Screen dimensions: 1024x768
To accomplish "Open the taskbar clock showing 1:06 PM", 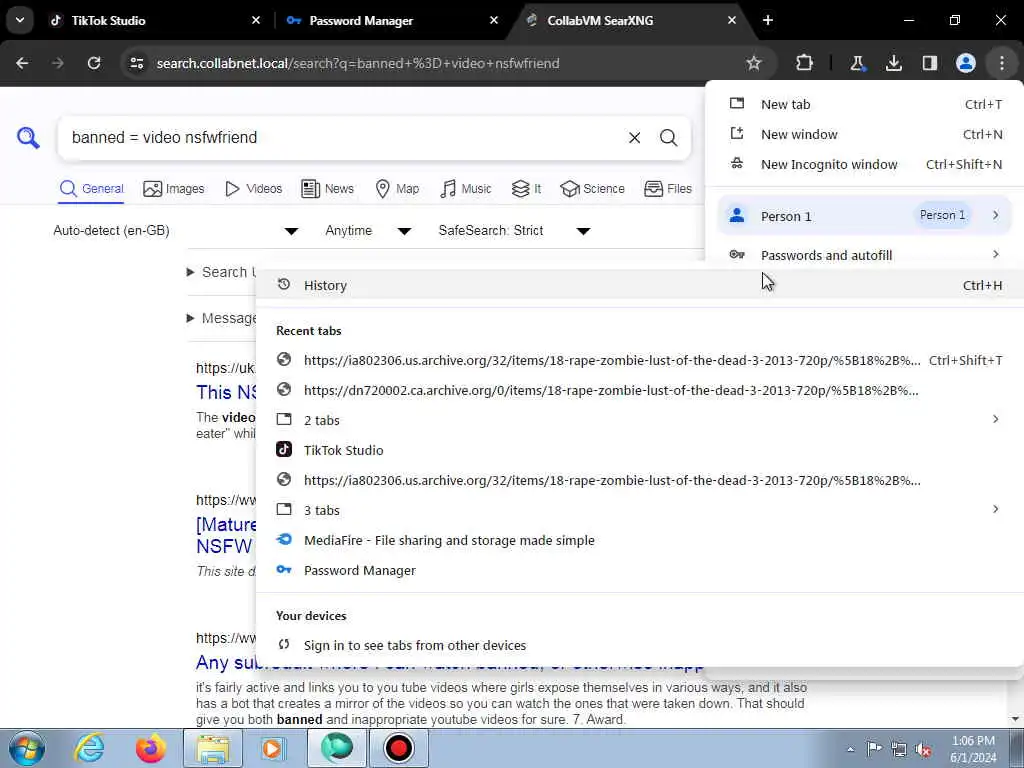I will tap(973, 749).
